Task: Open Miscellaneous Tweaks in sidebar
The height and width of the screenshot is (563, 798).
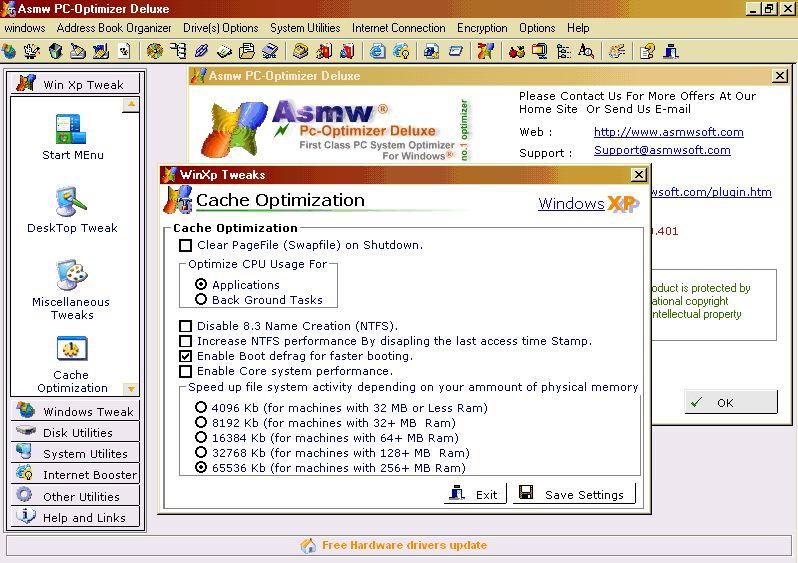Action: 72,290
